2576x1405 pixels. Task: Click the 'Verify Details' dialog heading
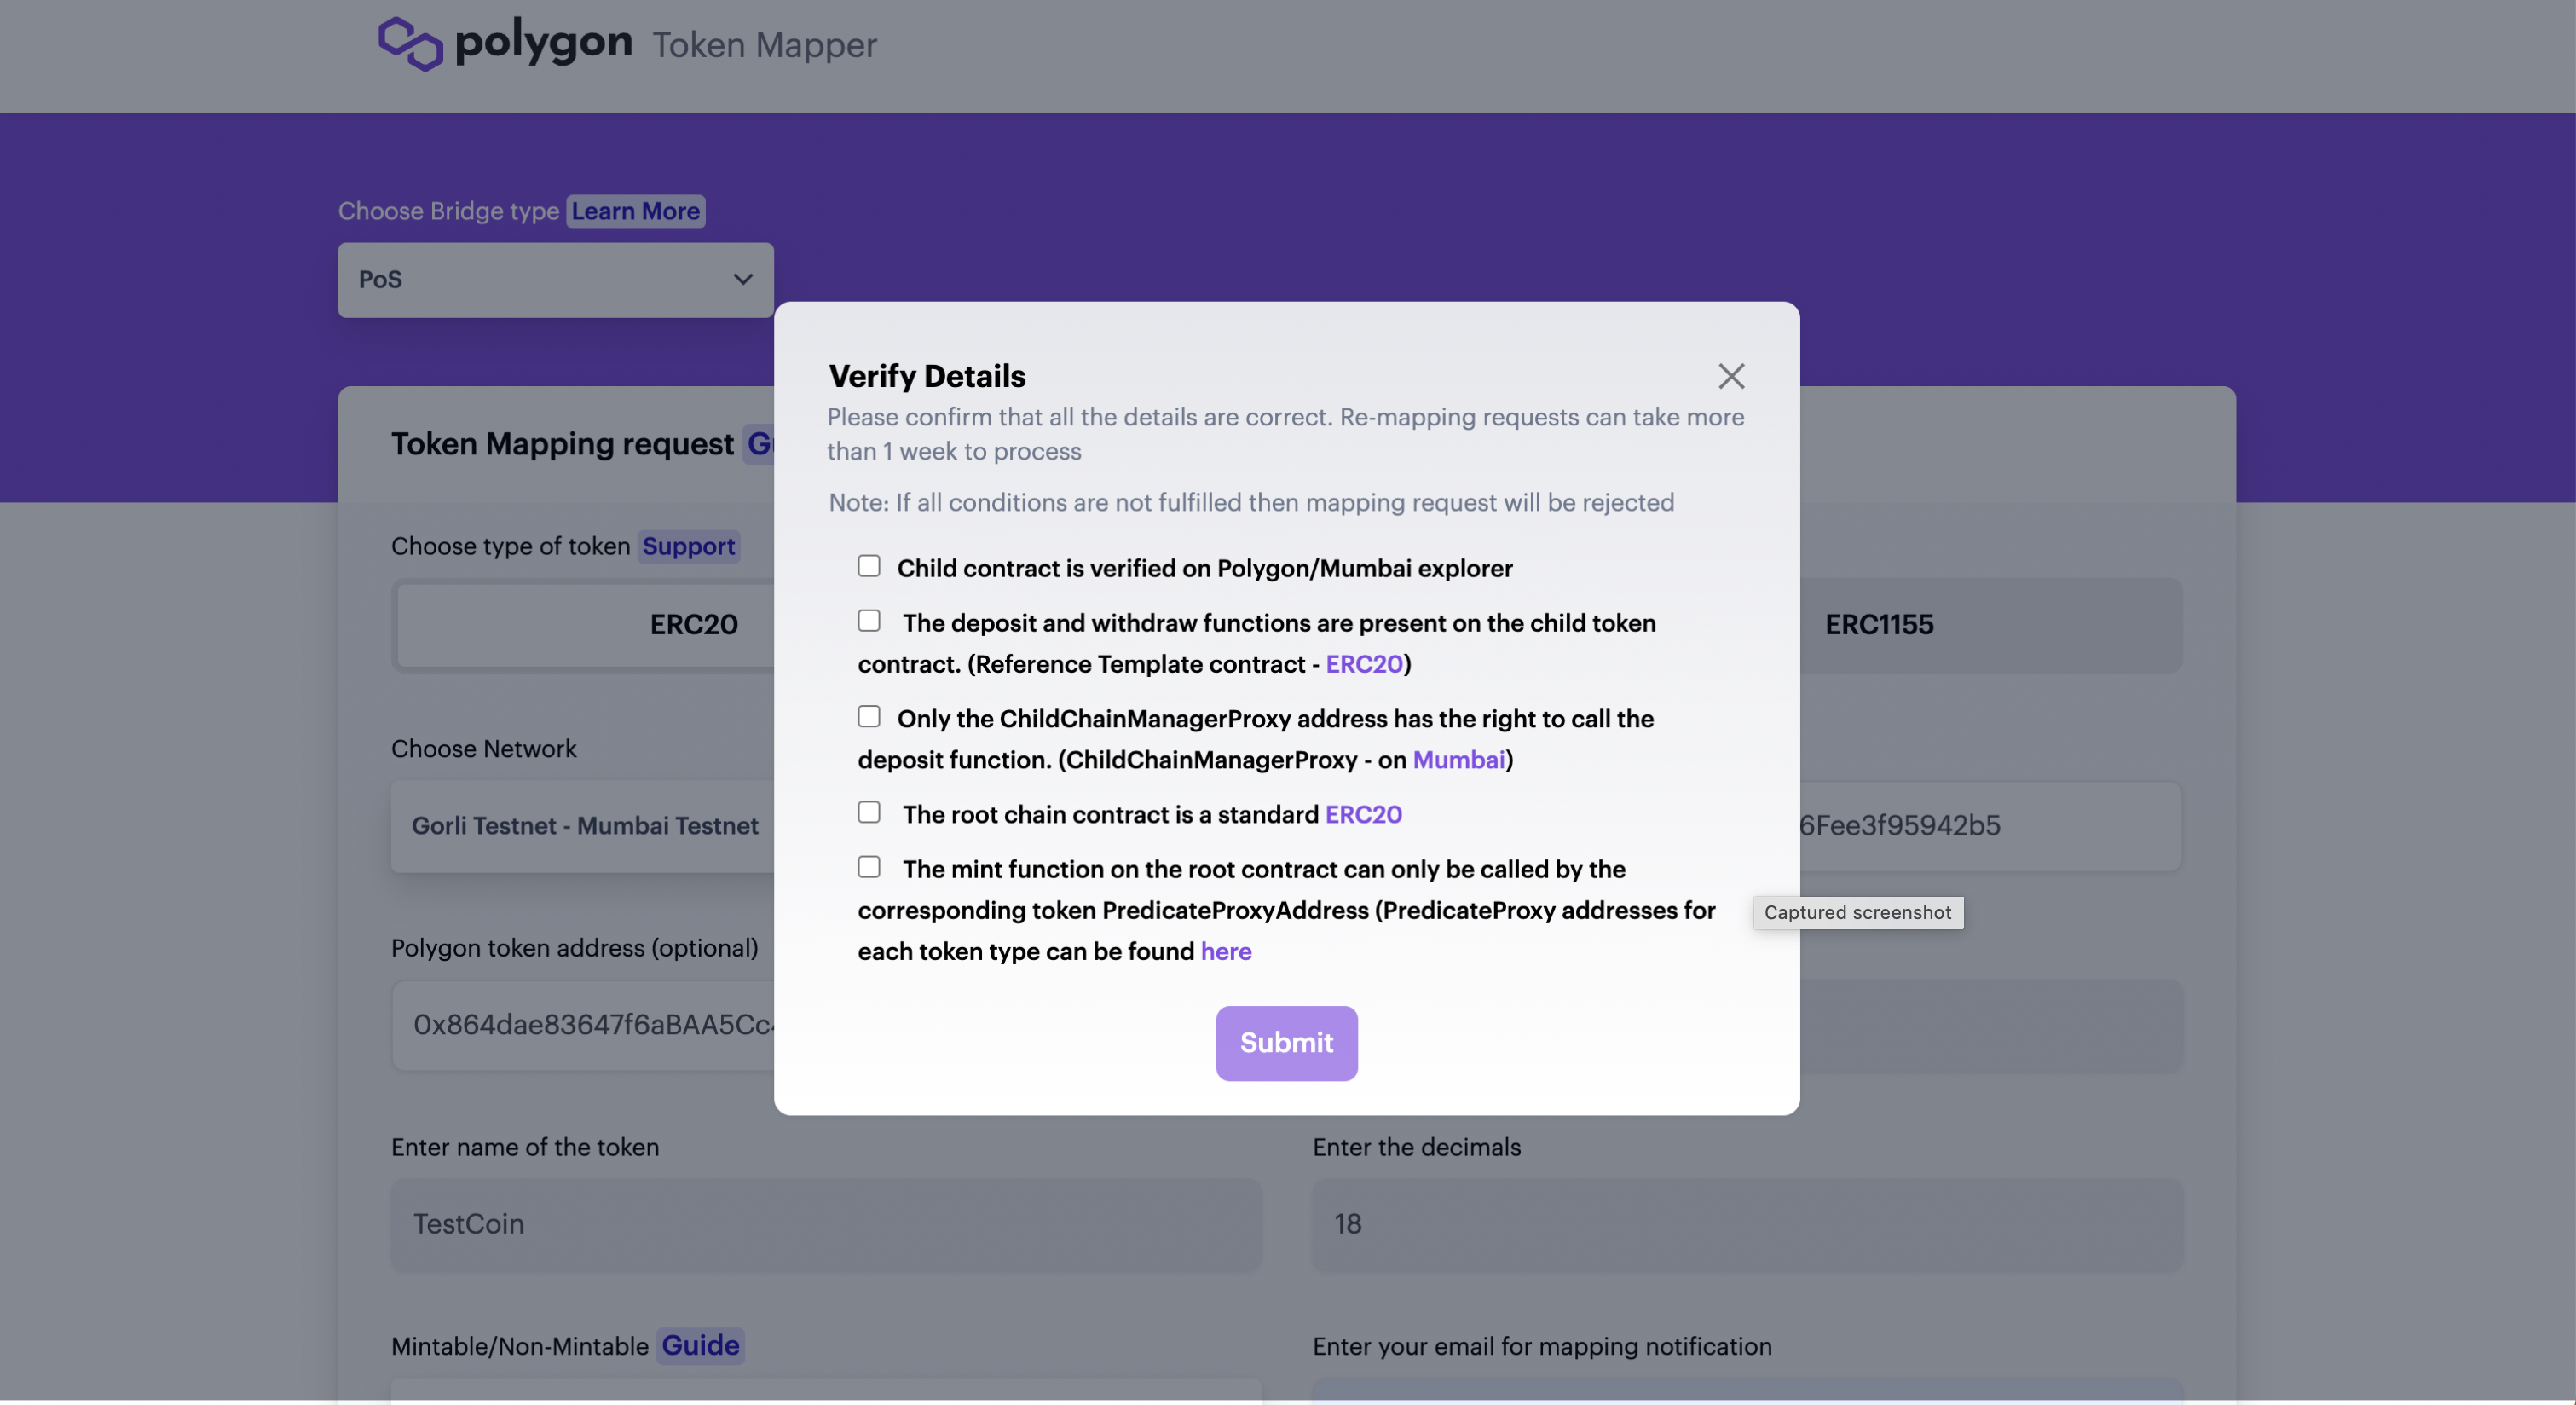927,376
